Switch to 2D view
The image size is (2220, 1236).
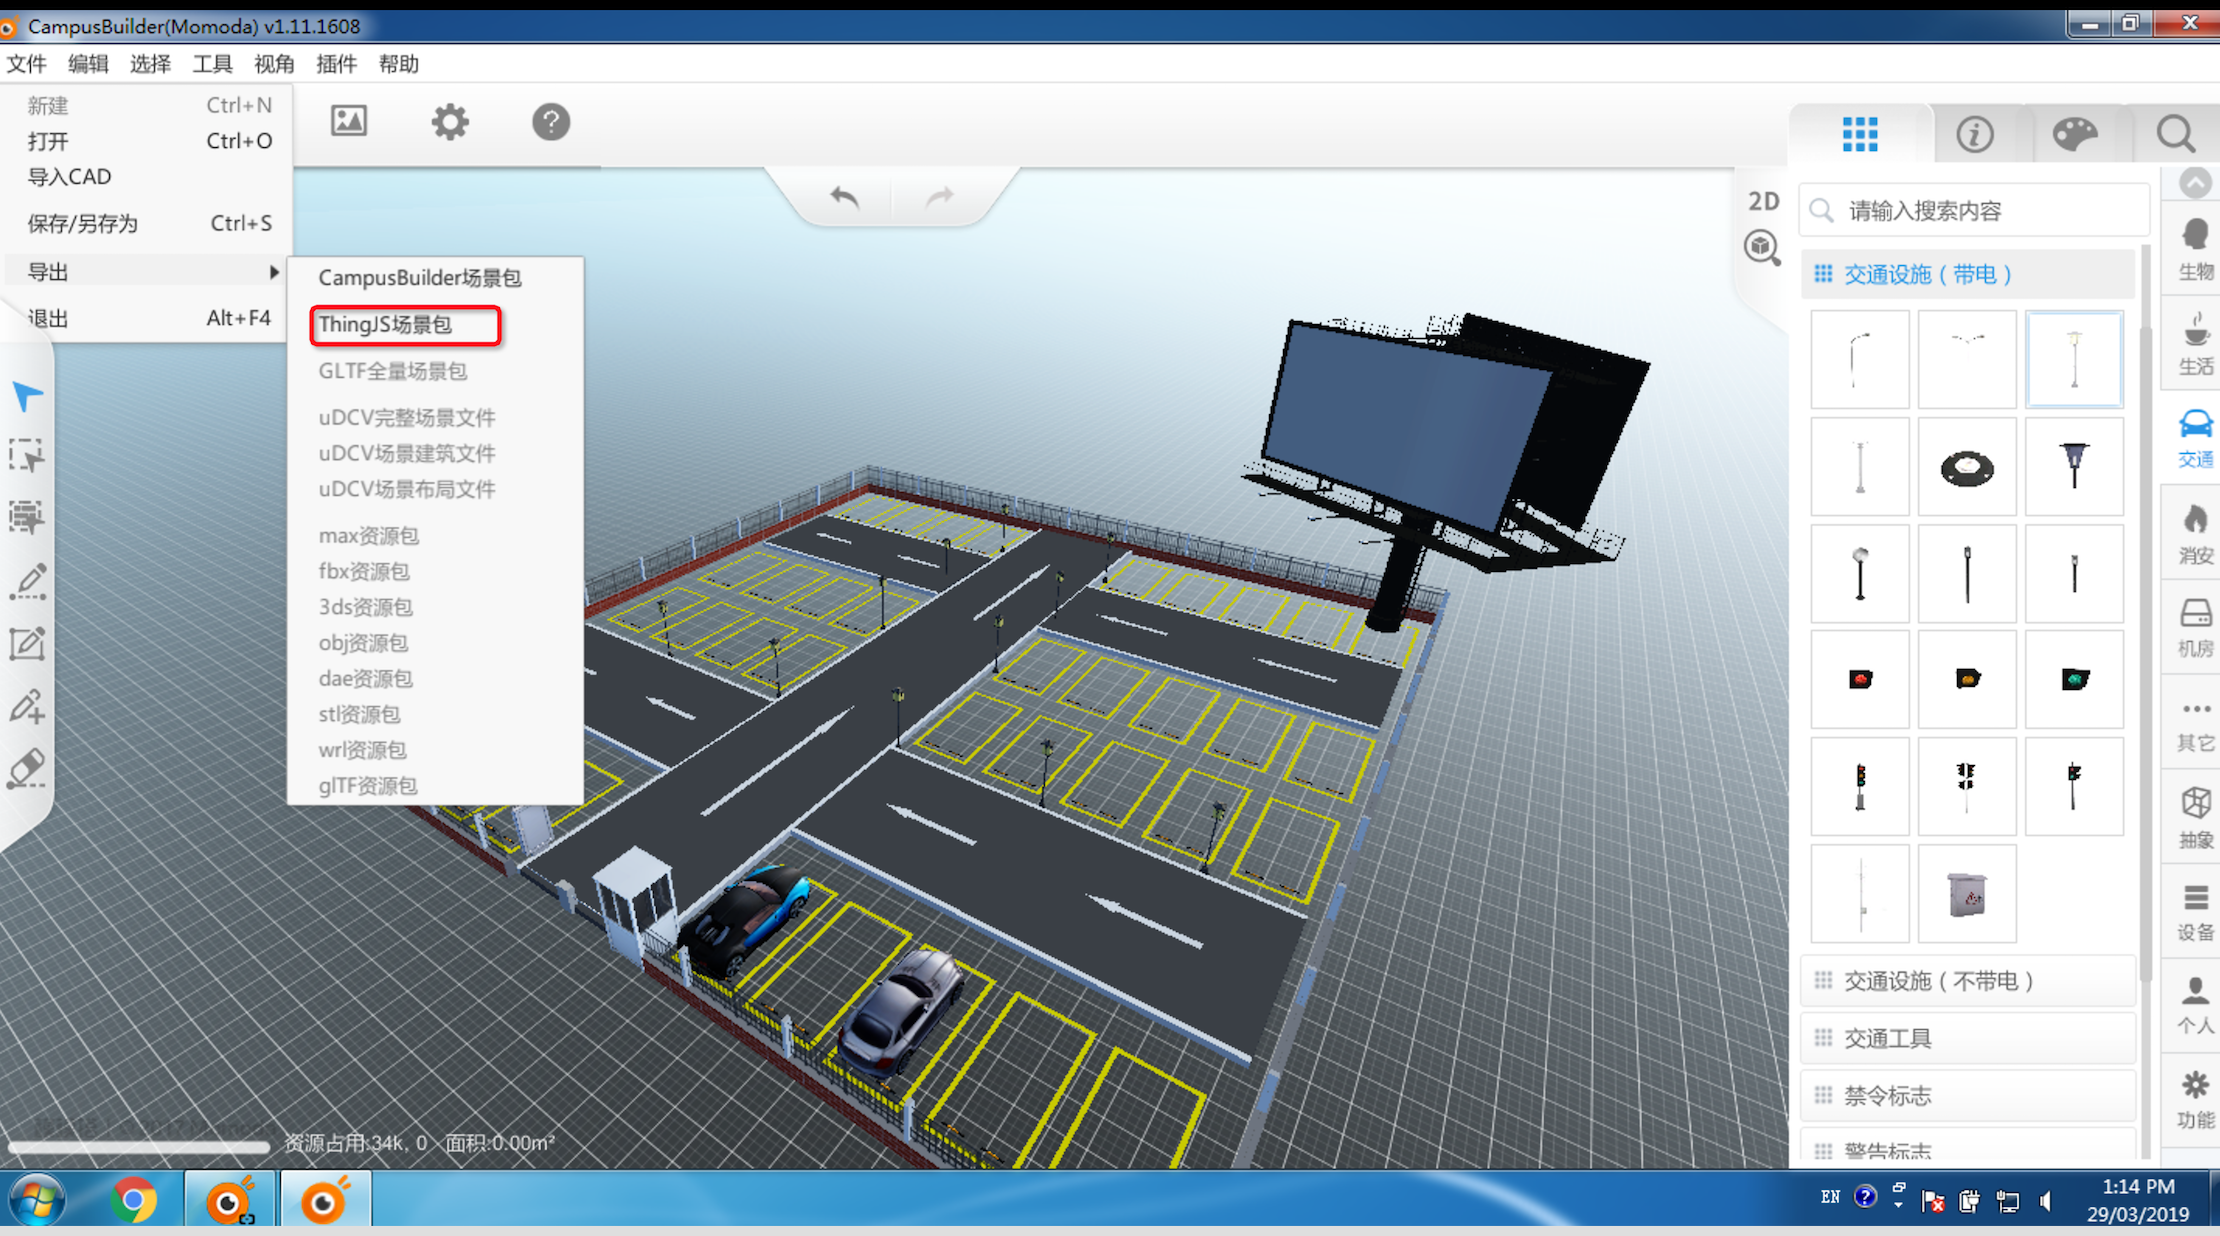(x=1763, y=201)
